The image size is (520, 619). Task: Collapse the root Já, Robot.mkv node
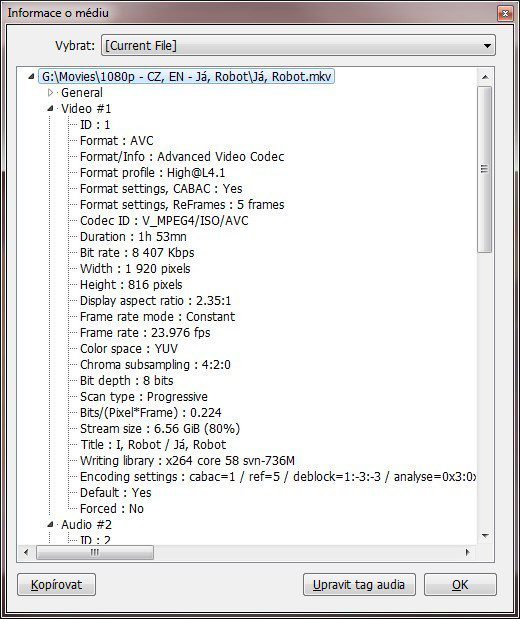[32, 77]
